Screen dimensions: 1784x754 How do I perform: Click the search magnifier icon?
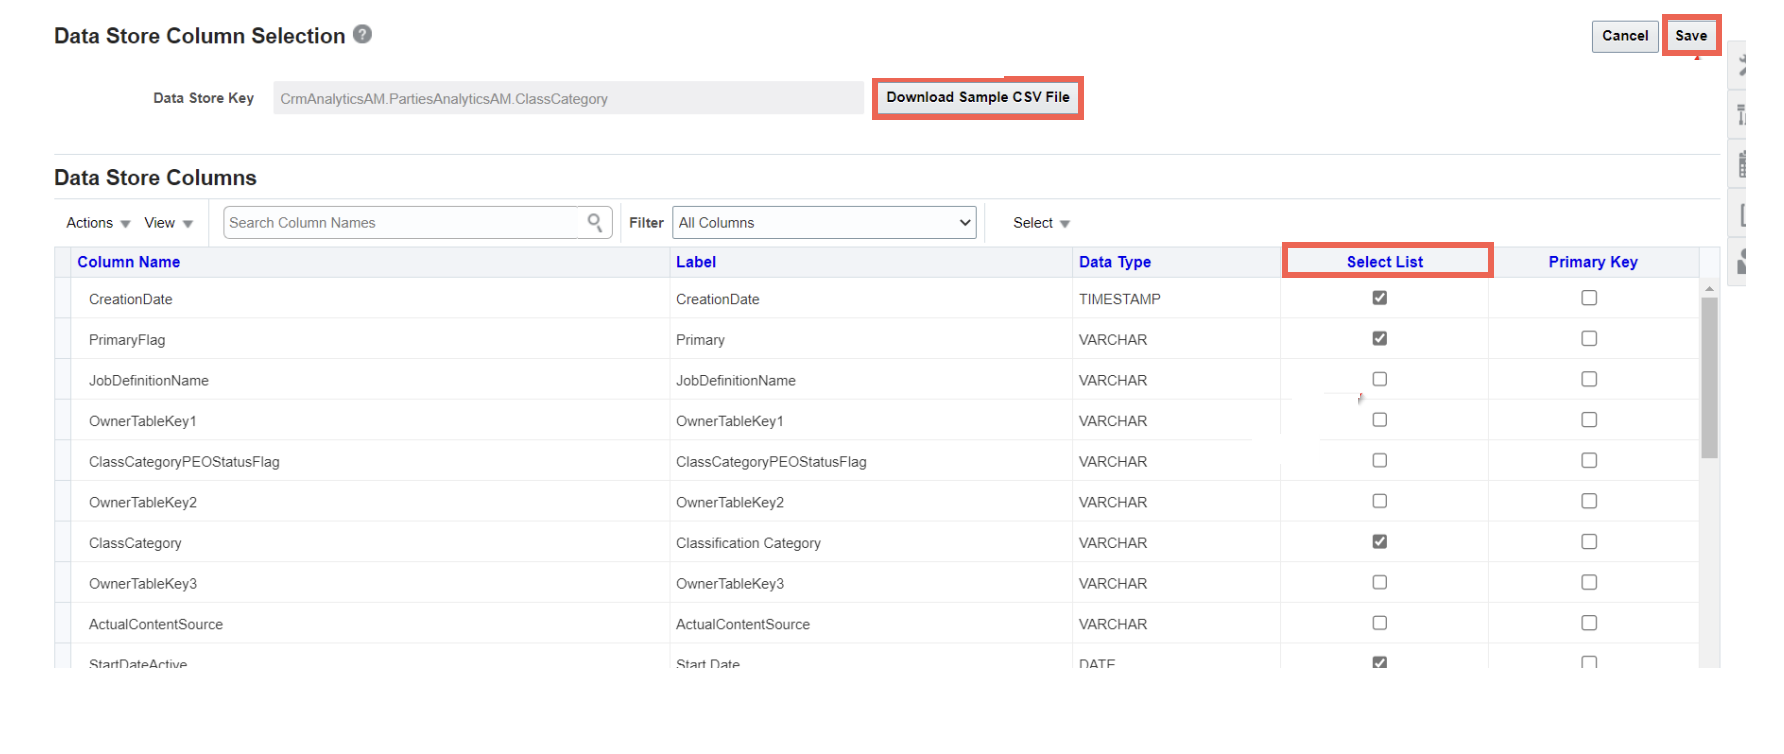pos(595,222)
